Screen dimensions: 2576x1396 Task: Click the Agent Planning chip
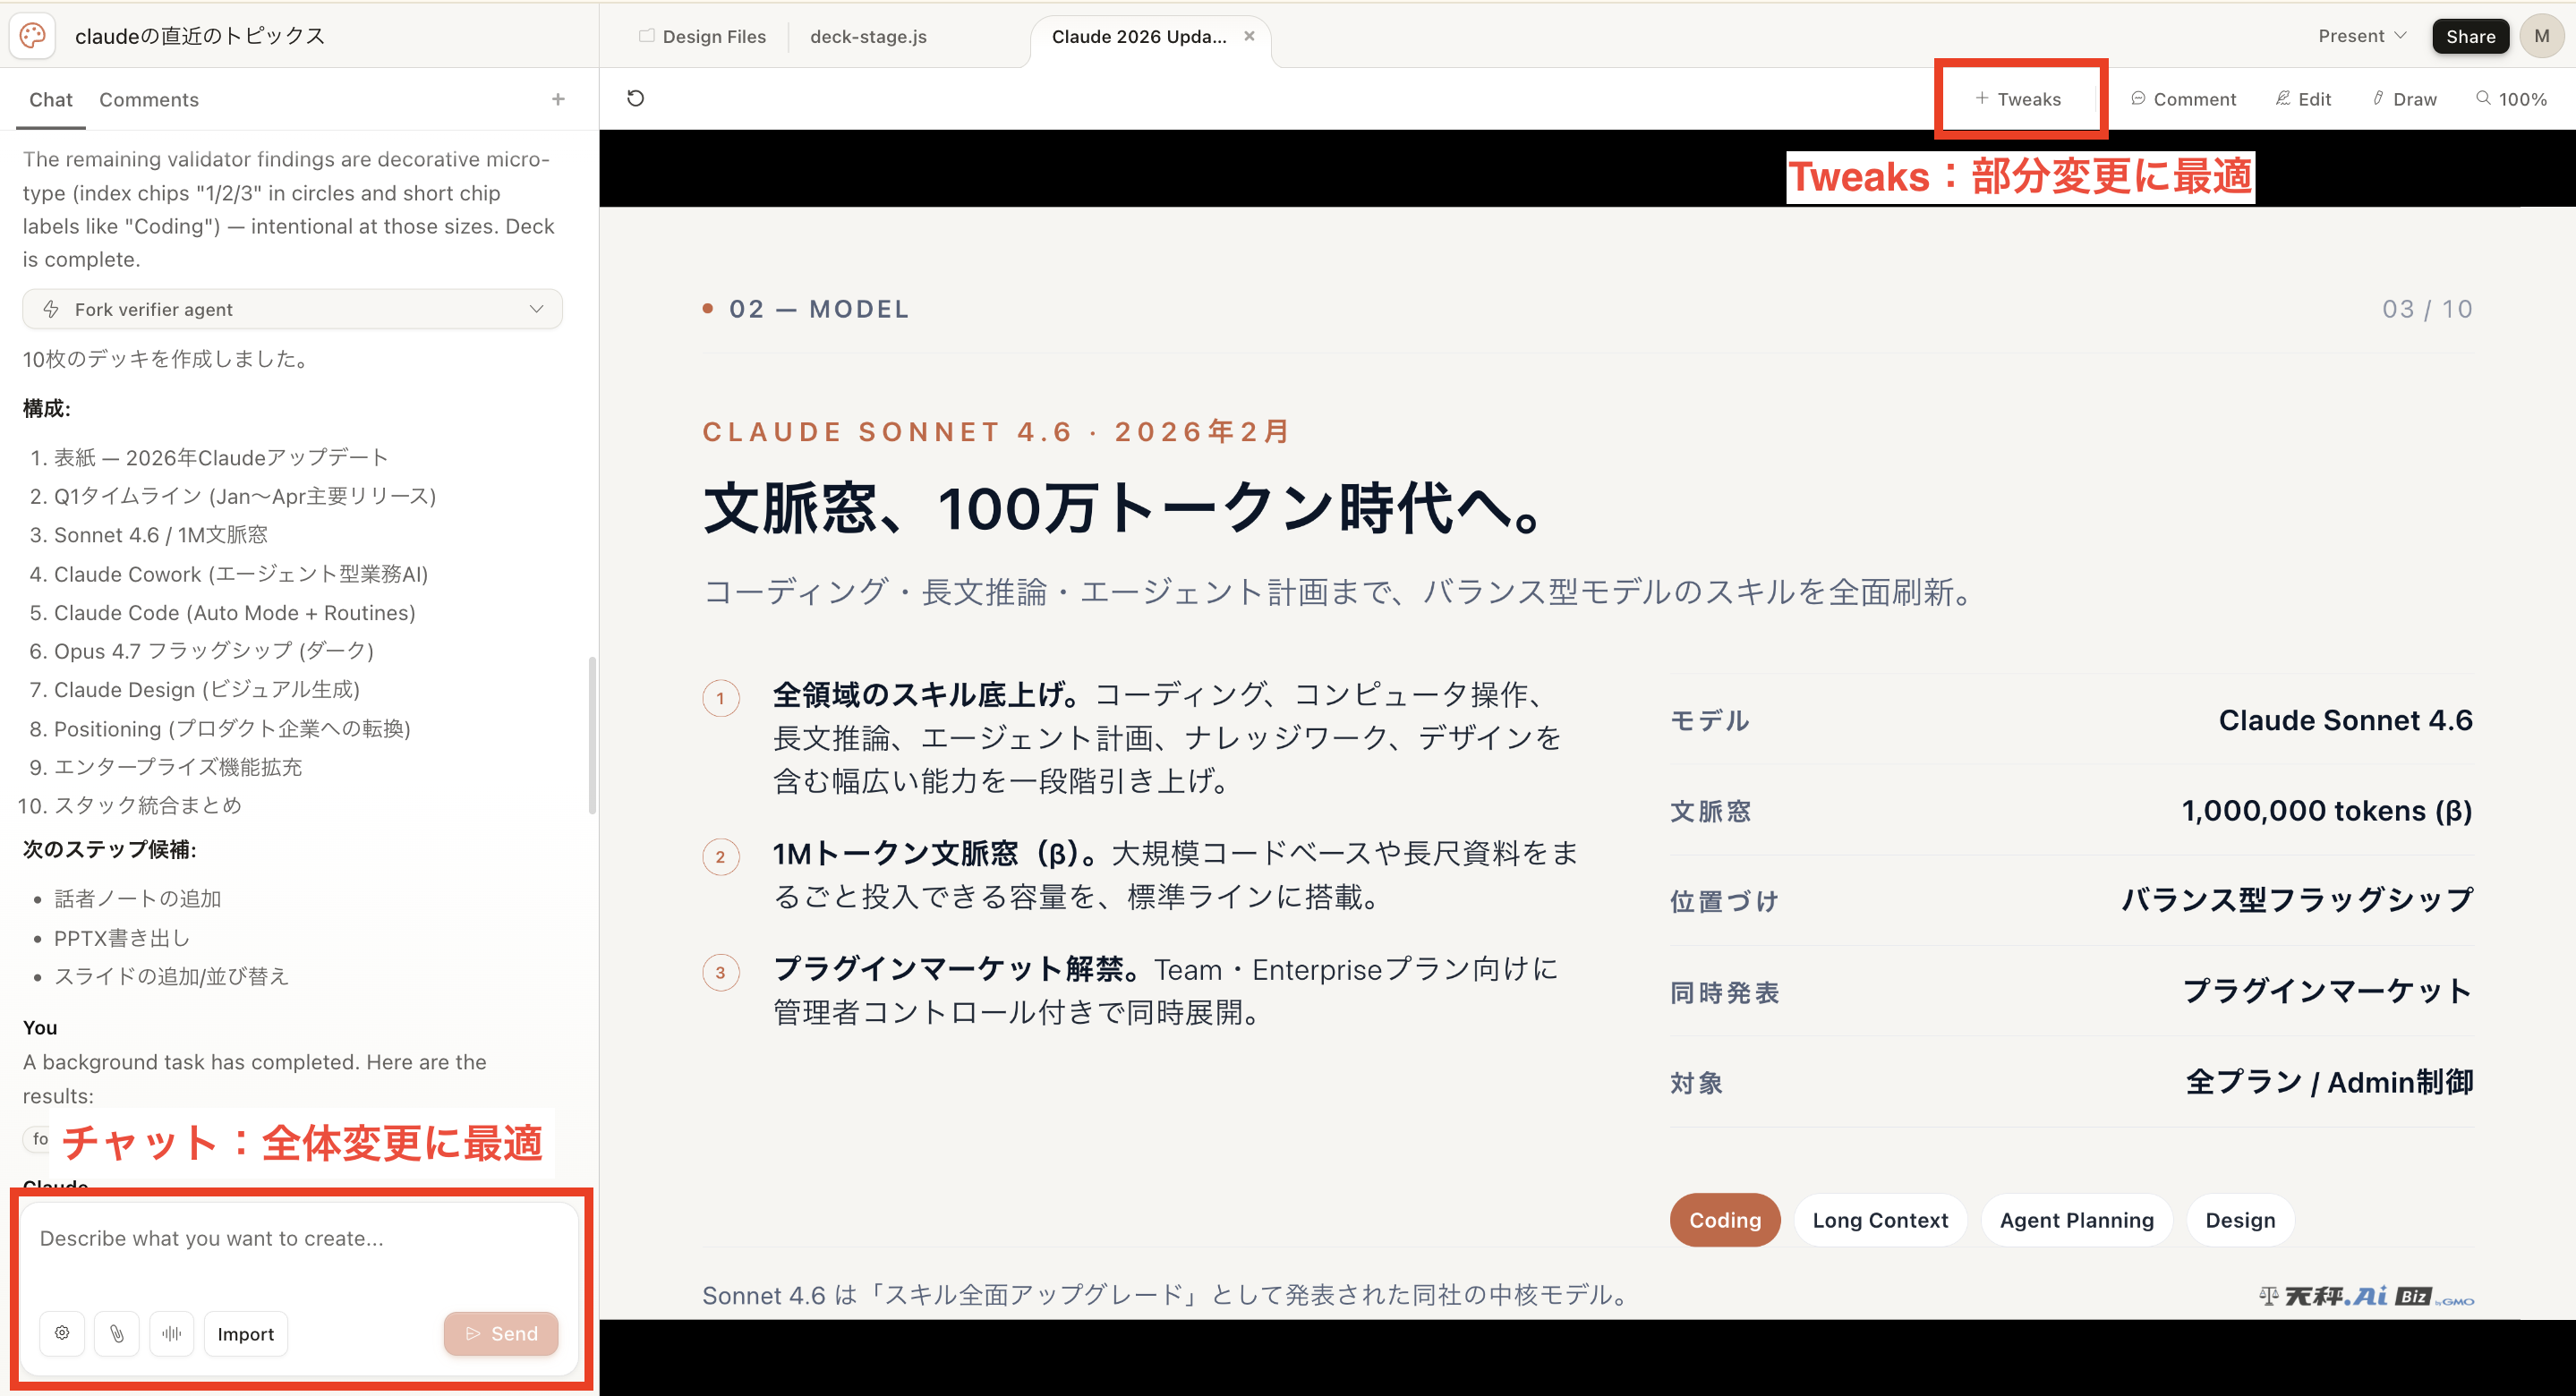coord(2076,1220)
